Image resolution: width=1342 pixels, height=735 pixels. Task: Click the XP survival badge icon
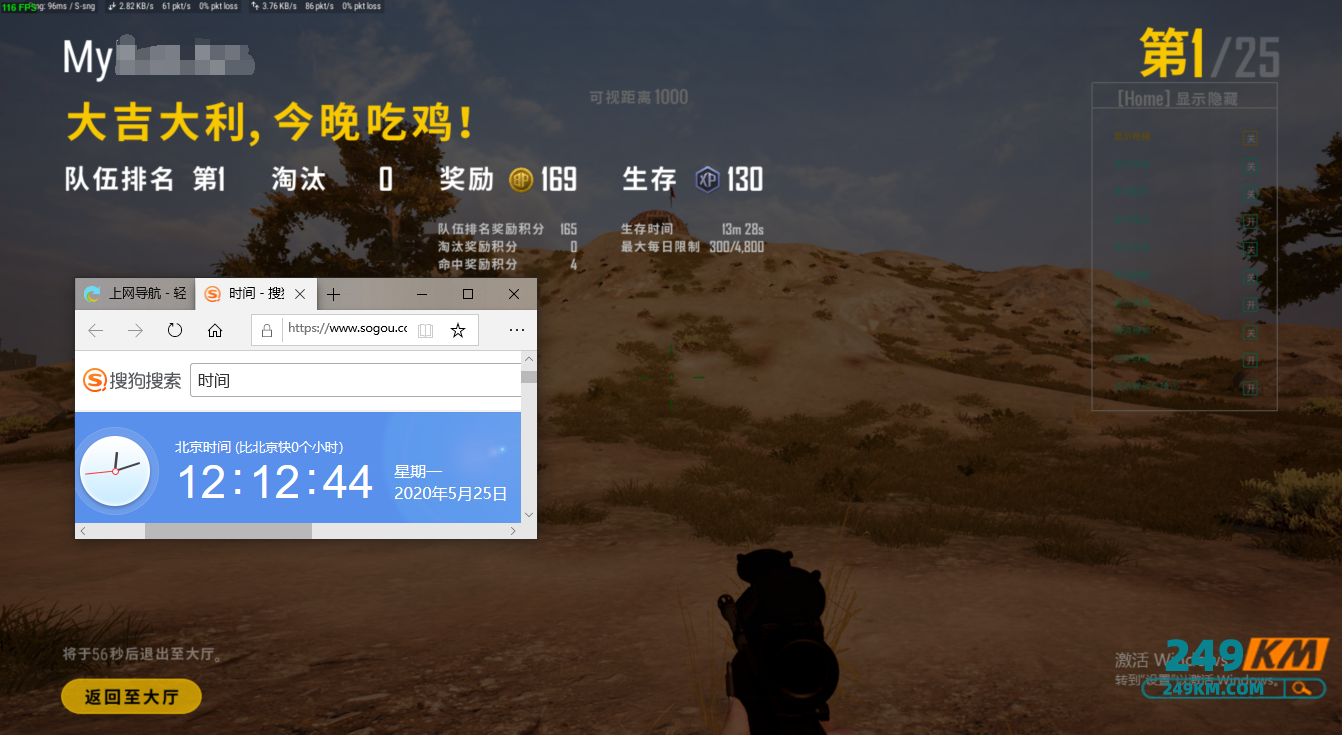tap(708, 180)
